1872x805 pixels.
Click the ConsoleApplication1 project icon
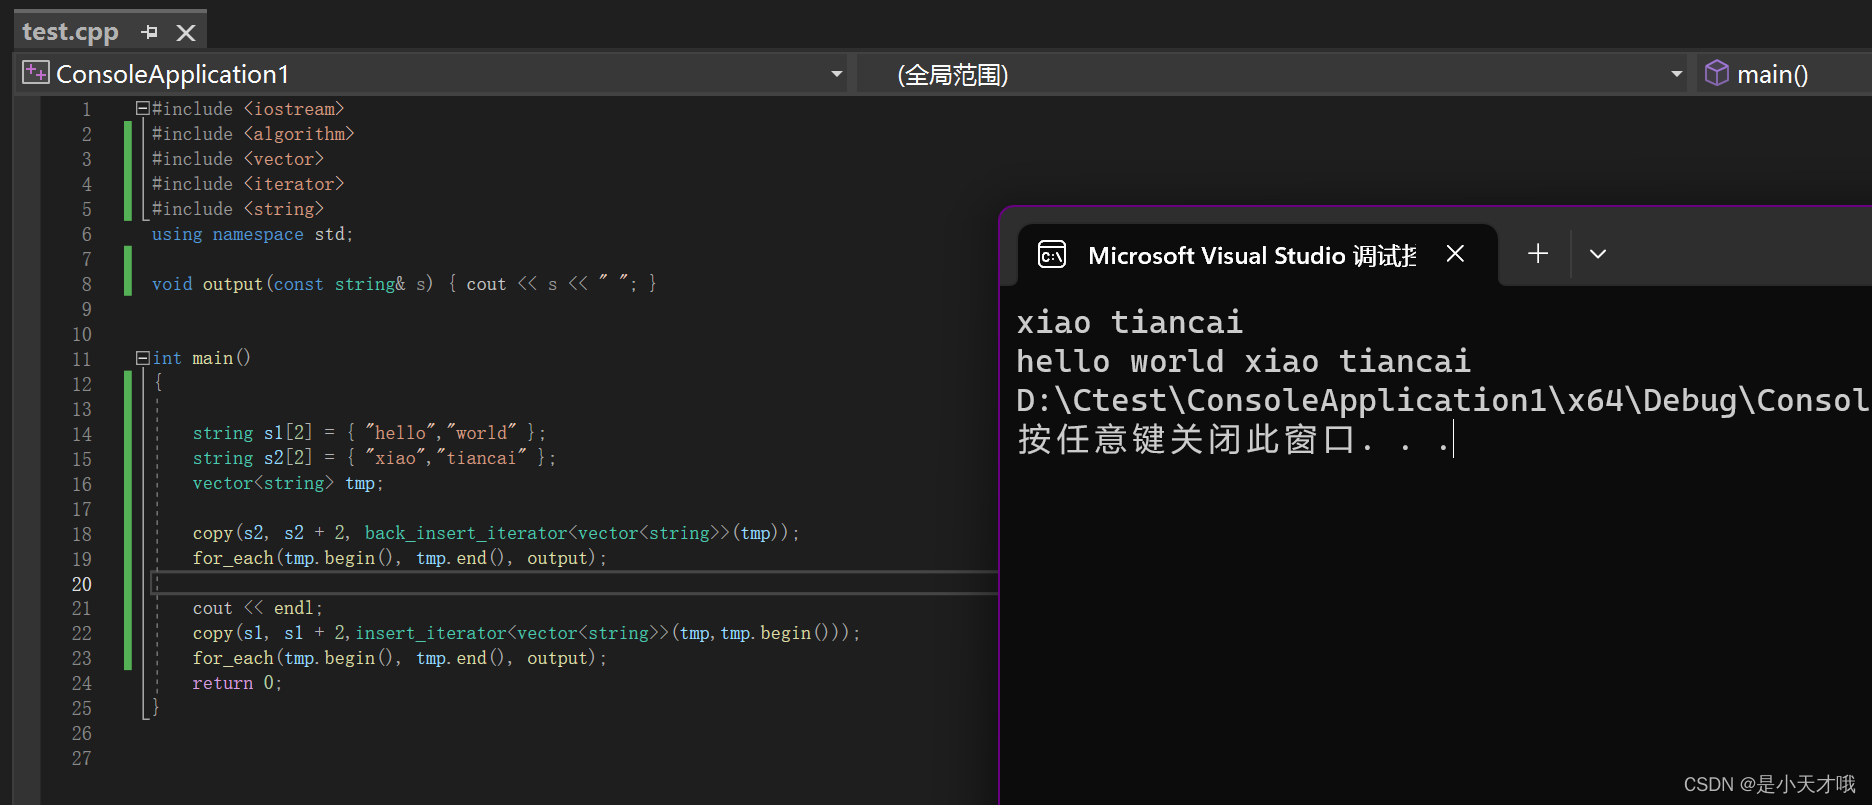[x=36, y=73]
